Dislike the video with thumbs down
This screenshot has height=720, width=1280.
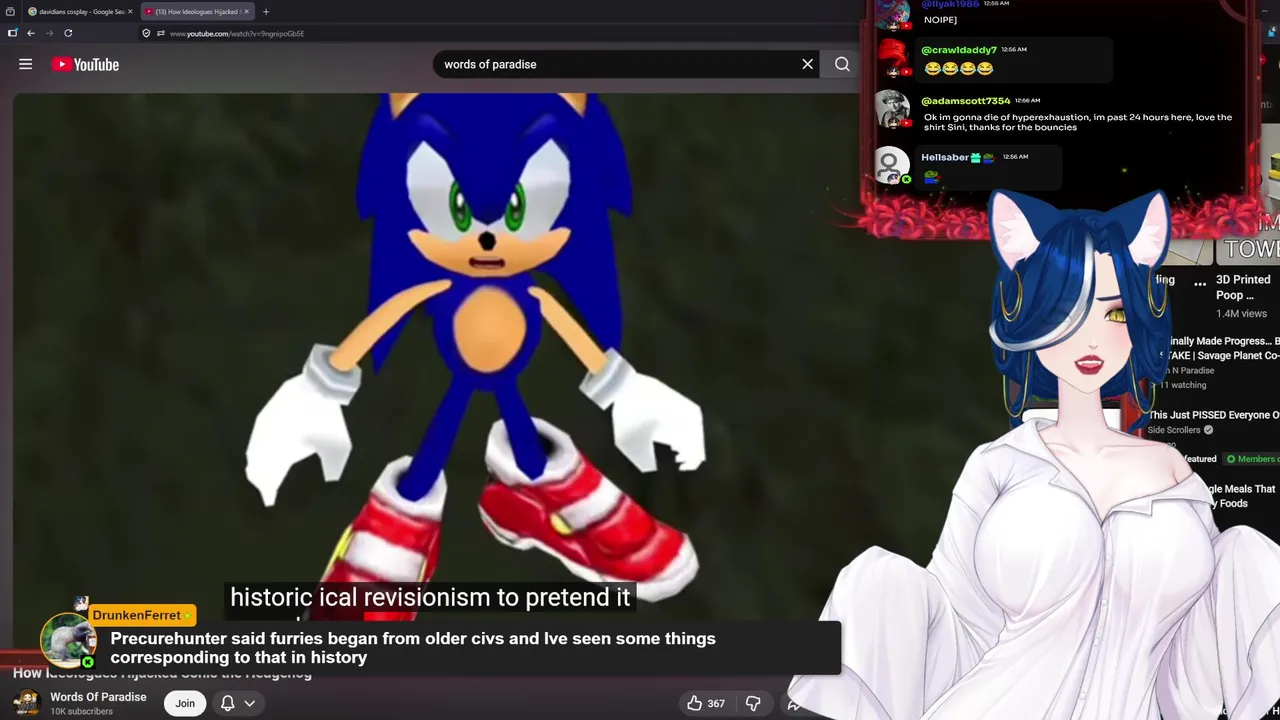point(753,703)
